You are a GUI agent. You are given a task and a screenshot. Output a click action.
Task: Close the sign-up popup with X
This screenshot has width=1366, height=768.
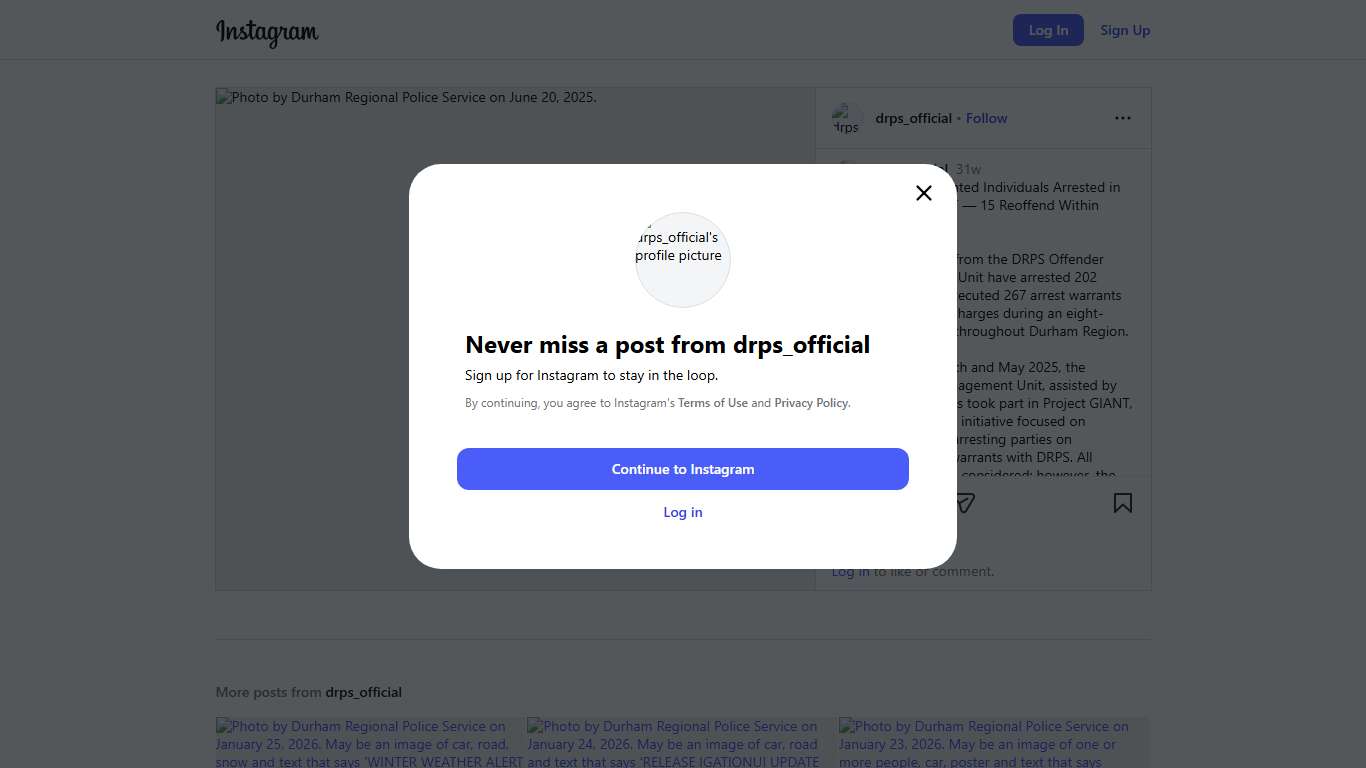[x=924, y=193]
